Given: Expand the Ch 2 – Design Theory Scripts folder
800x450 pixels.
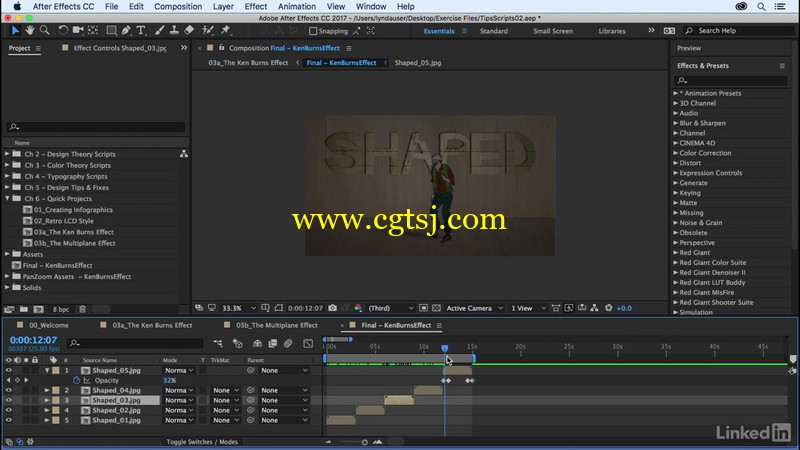Looking at the screenshot, I should [7, 154].
